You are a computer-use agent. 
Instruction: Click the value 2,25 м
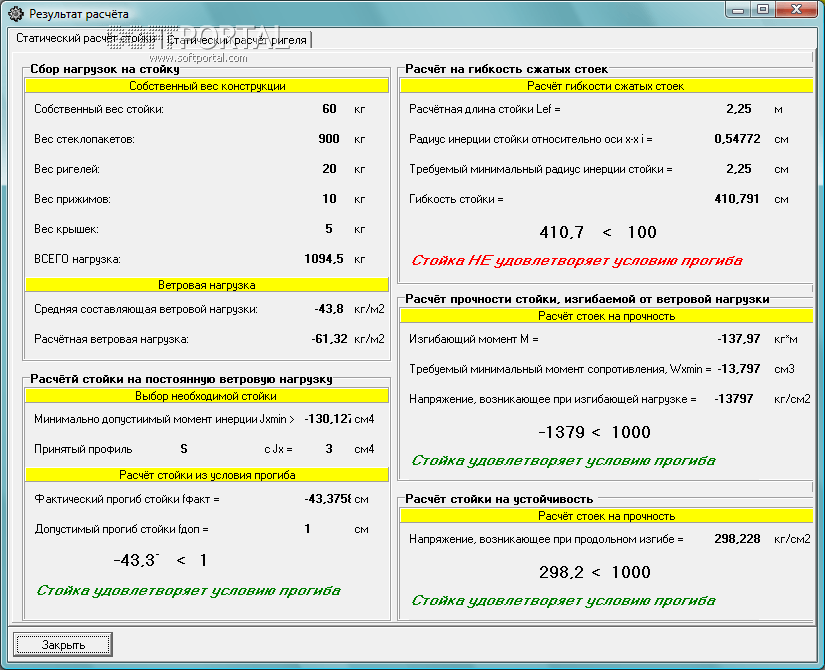(x=739, y=109)
